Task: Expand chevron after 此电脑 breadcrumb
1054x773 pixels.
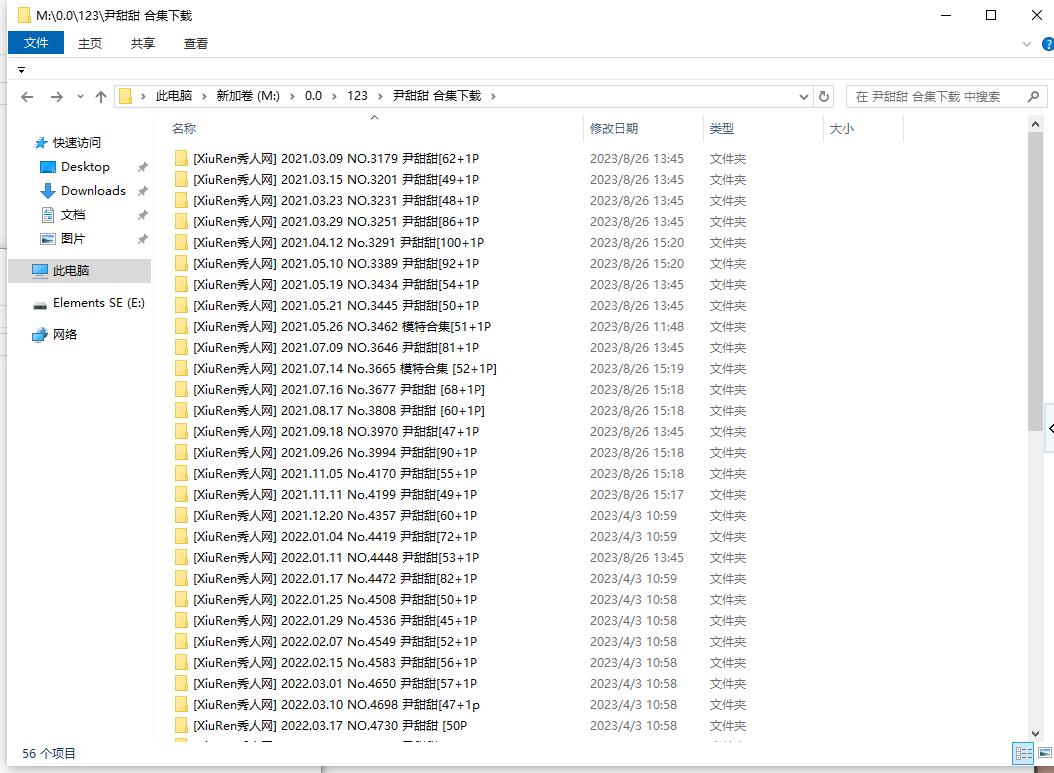Action: [x=204, y=97]
